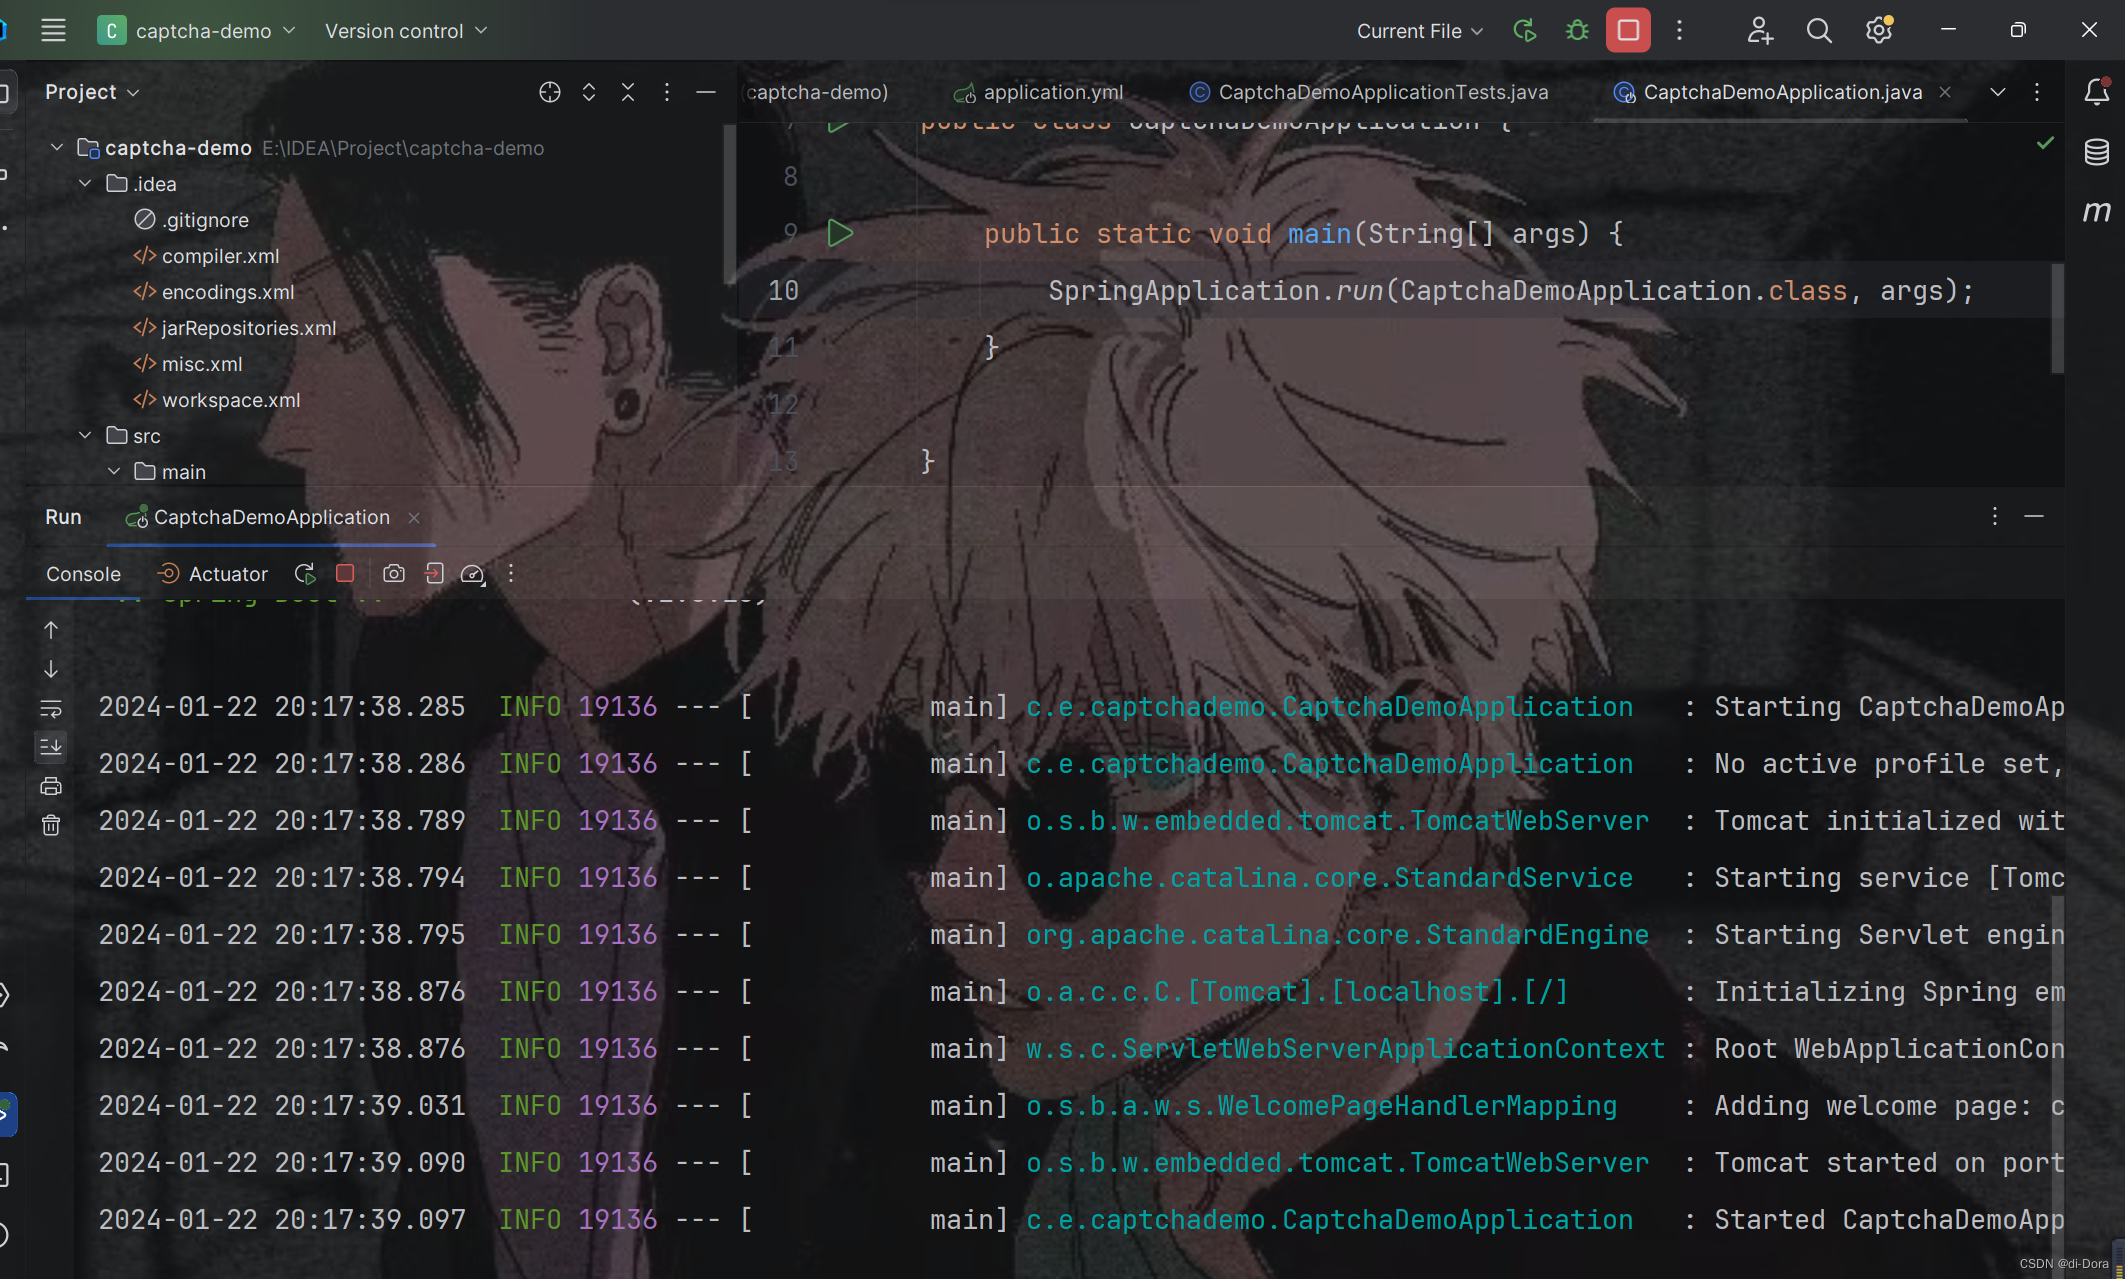Collapse the src folder

click(x=85, y=436)
